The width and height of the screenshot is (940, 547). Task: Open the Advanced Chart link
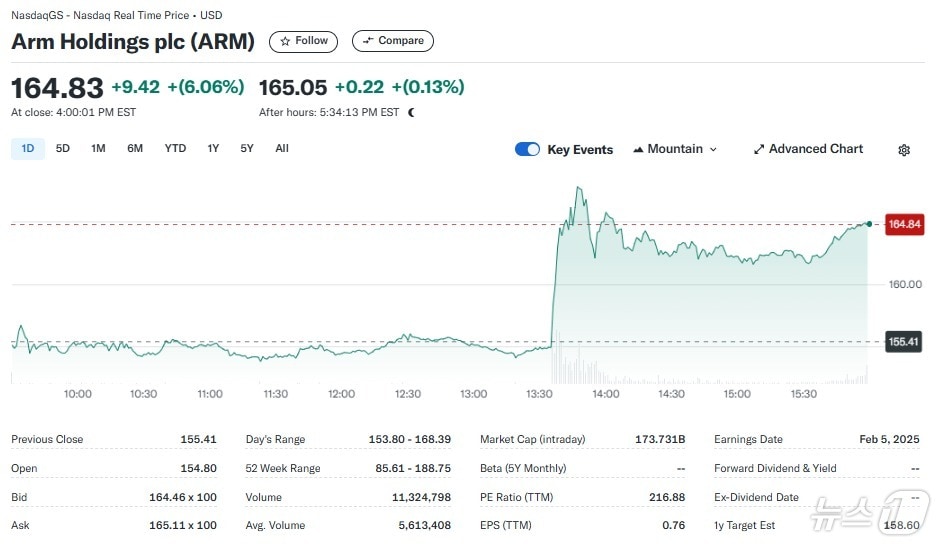click(808, 149)
